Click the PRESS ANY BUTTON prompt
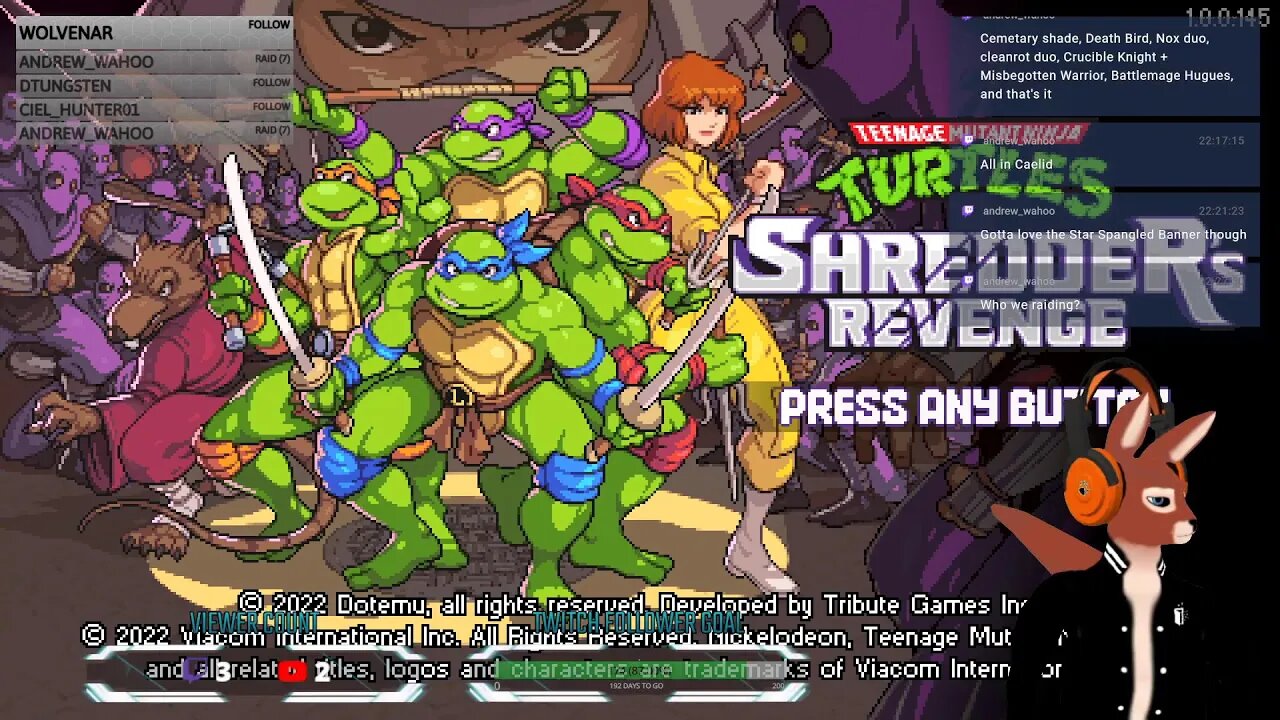The width and height of the screenshot is (1280, 720). (973, 408)
